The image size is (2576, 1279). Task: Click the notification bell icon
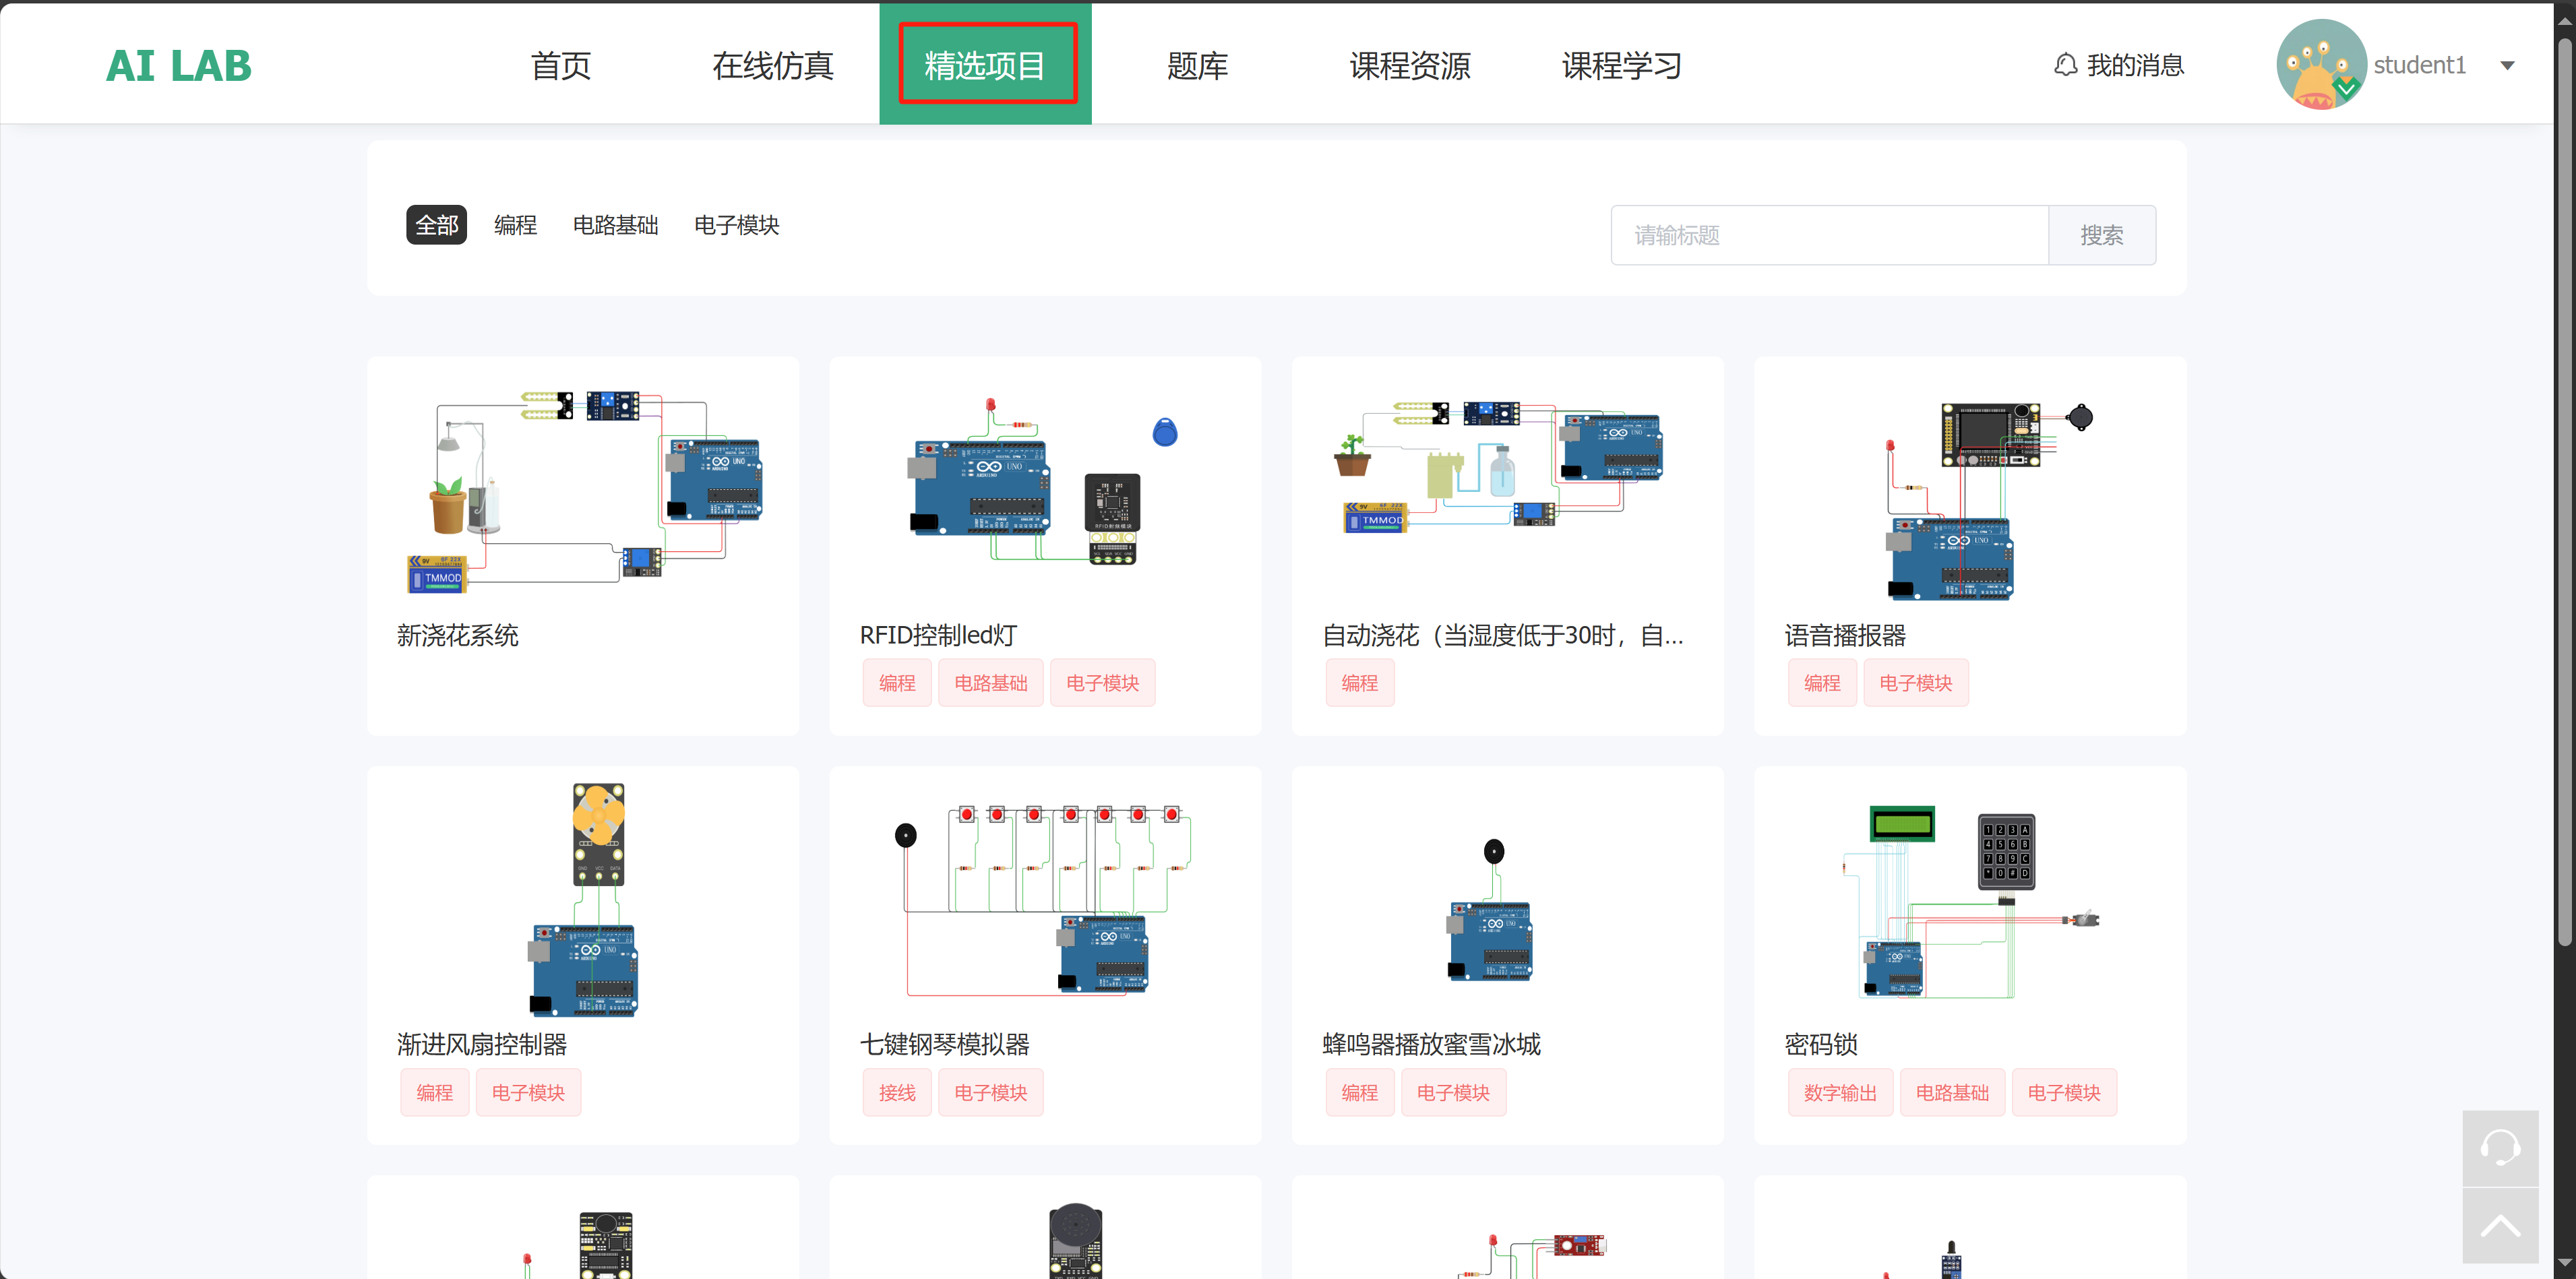(x=2065, y=66)
